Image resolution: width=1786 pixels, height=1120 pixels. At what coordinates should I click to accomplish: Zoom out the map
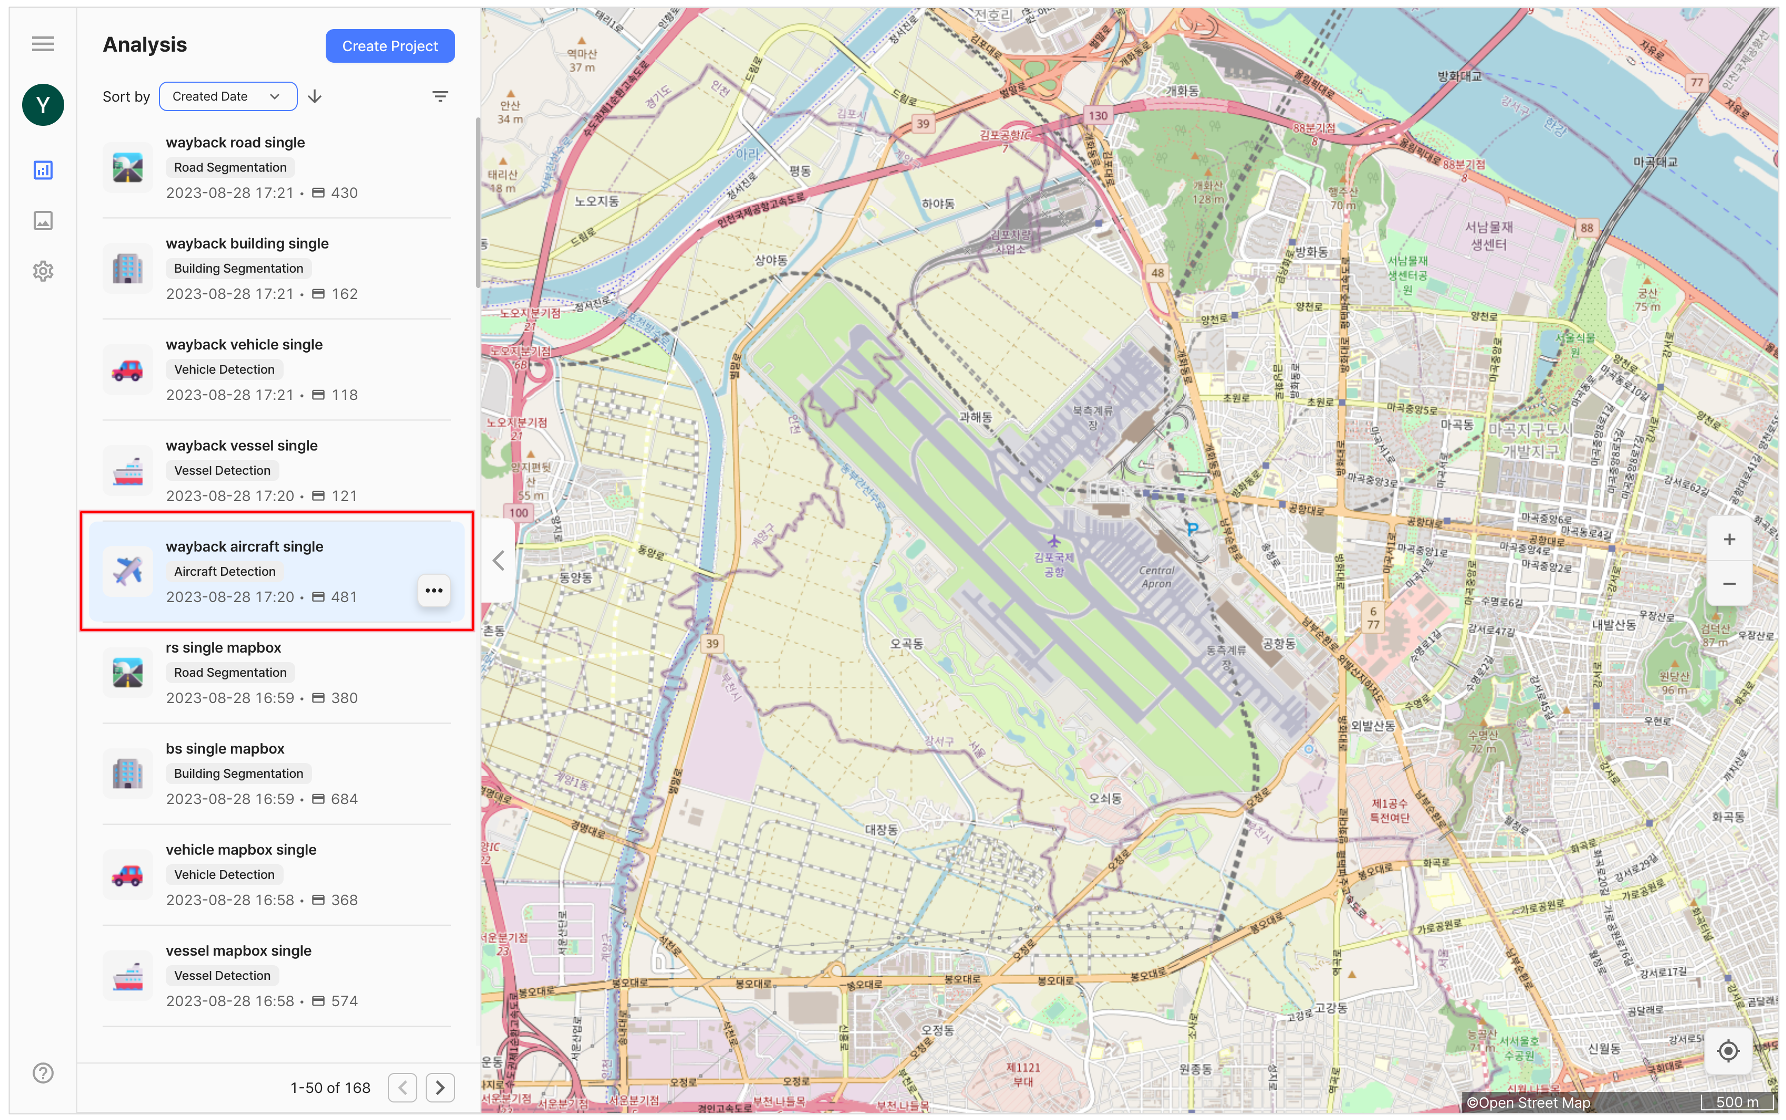tap(1729, 584)
